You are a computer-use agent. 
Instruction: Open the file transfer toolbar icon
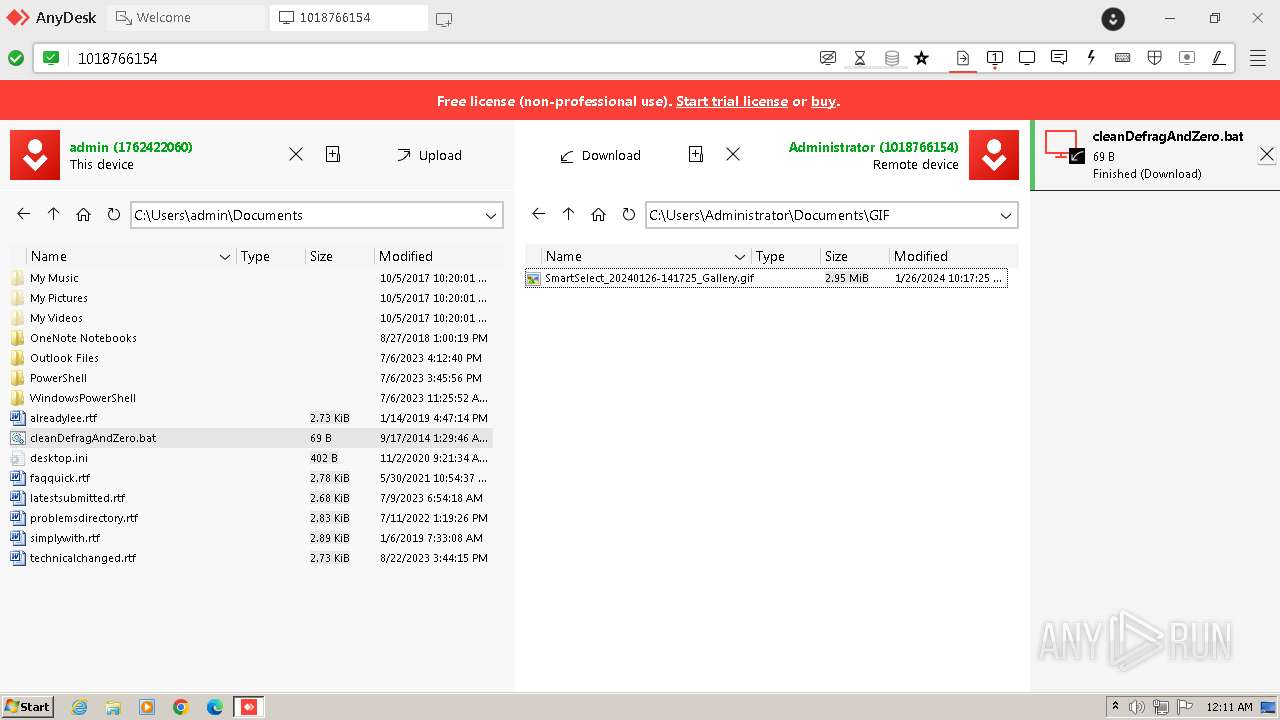pos(963,58)
